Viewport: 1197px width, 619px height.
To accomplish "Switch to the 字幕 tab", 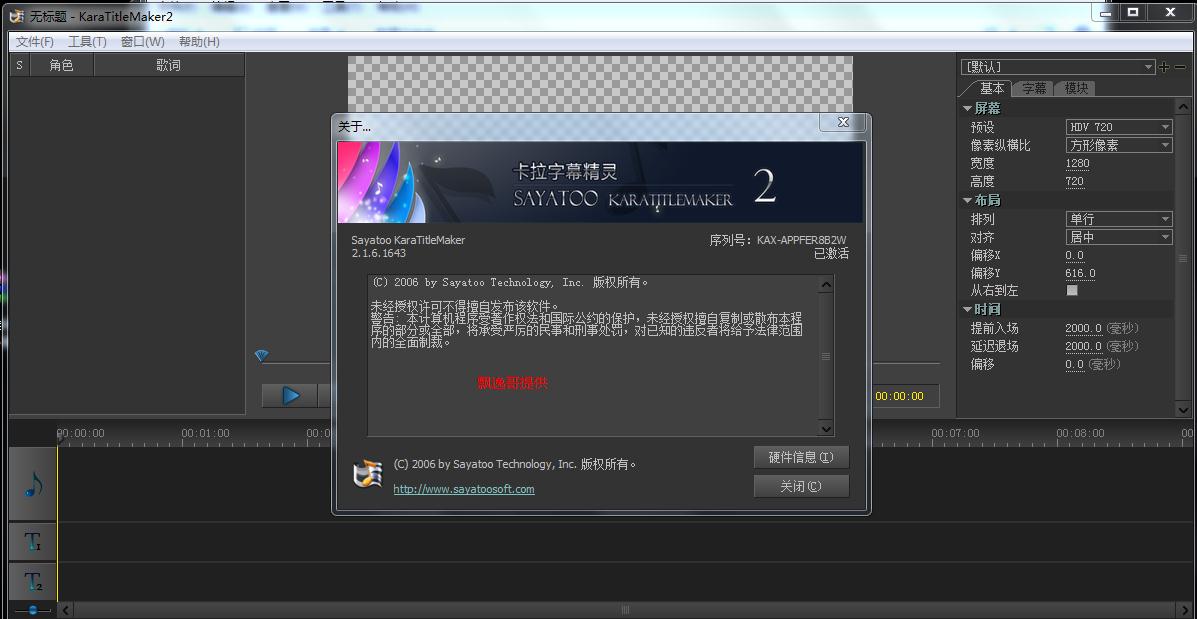I will click(x=1034, y=88).
